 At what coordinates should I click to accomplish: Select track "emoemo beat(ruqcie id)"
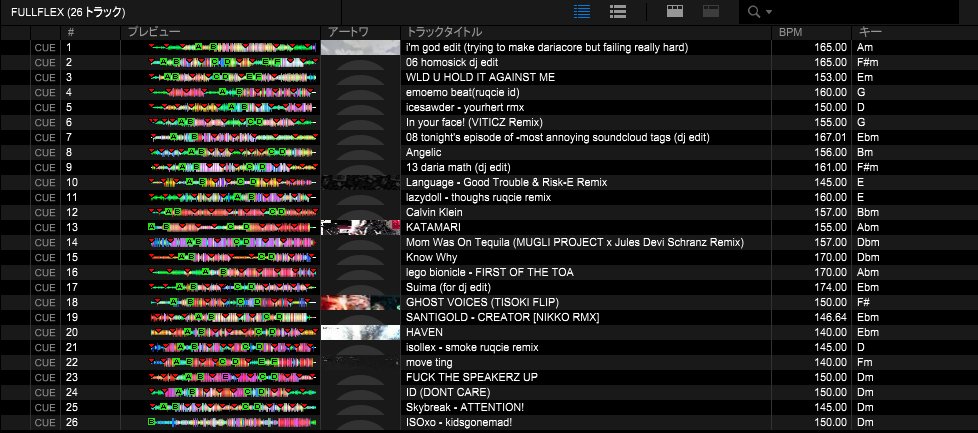point(463,92)
